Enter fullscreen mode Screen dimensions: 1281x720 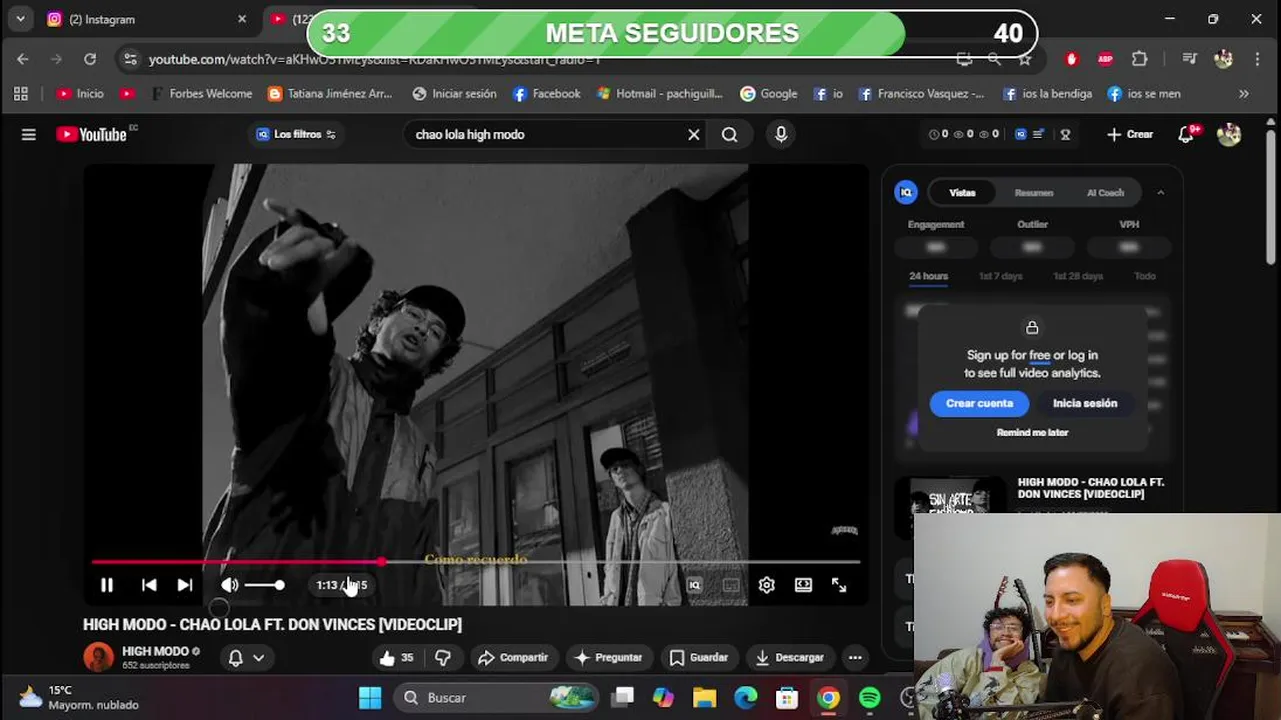point(839,585)
